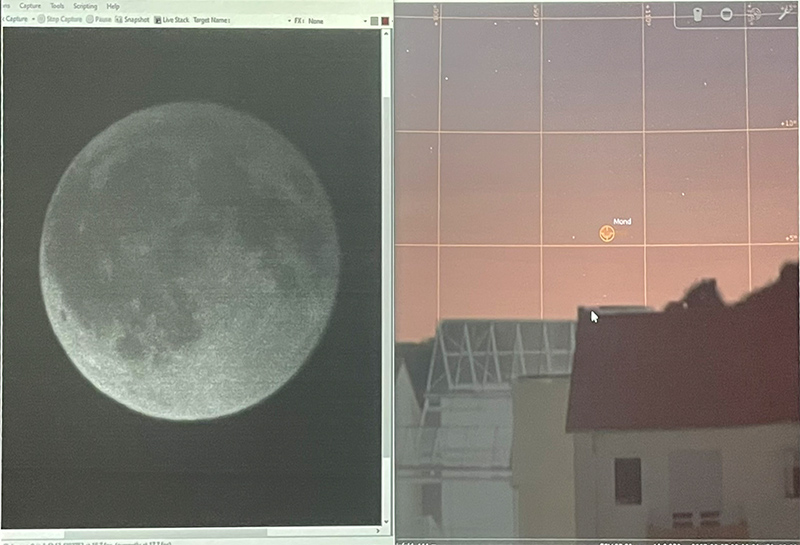The width and height of the screenshot is (800, 545).
Task: Click the rounded square icon in Stellarium toolbar
Action: 727,14
